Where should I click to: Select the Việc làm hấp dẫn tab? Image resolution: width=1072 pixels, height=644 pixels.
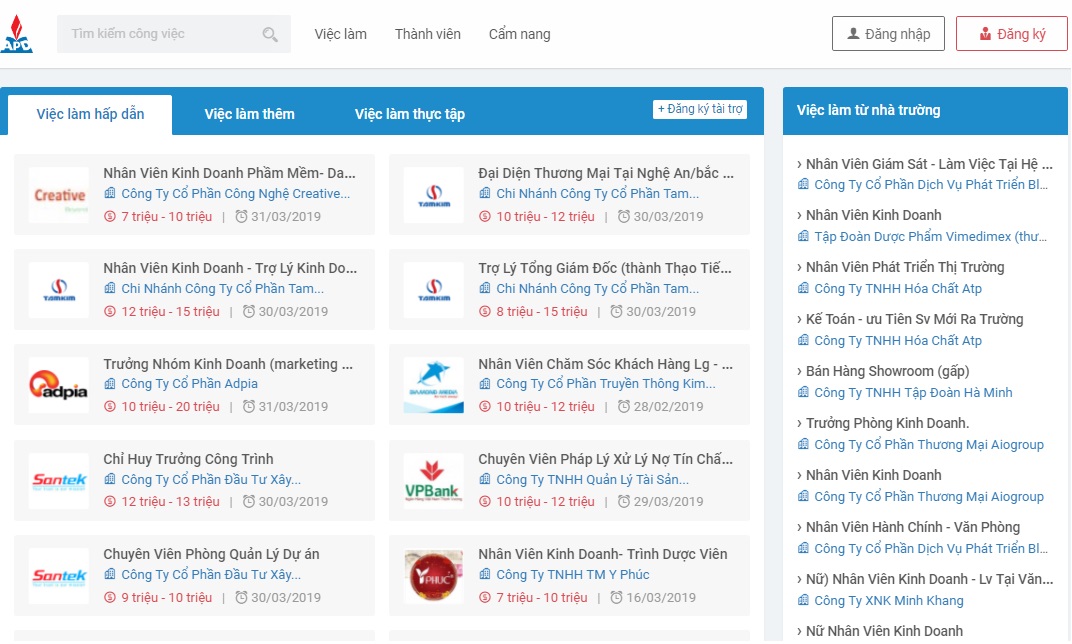pyautogui.click(x=90, y=114)
